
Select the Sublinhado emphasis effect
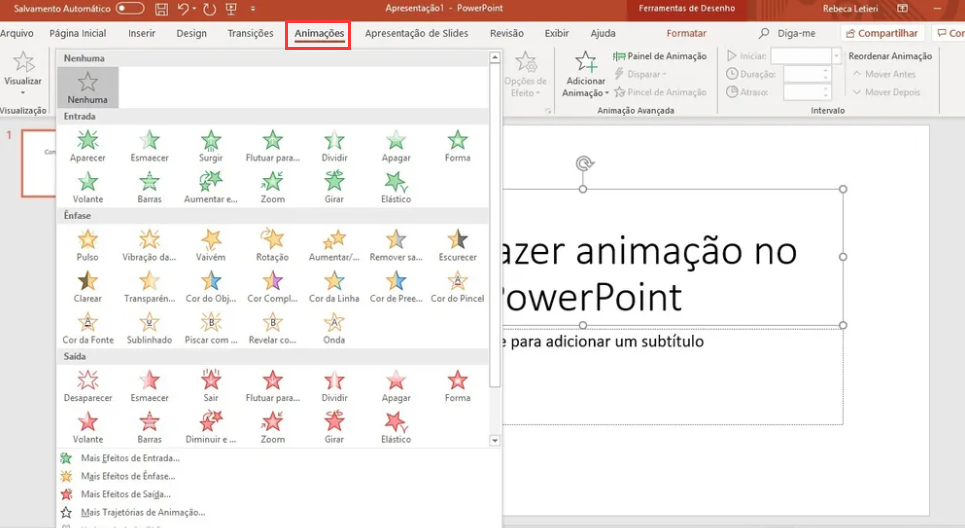pos(149,328)
